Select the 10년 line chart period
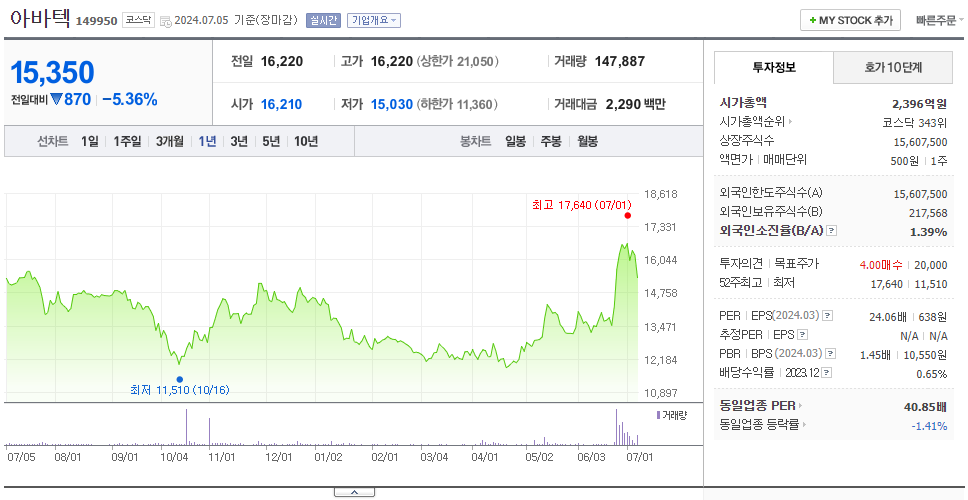The height and width of the screenshot is (500, 968). [306, 141]
